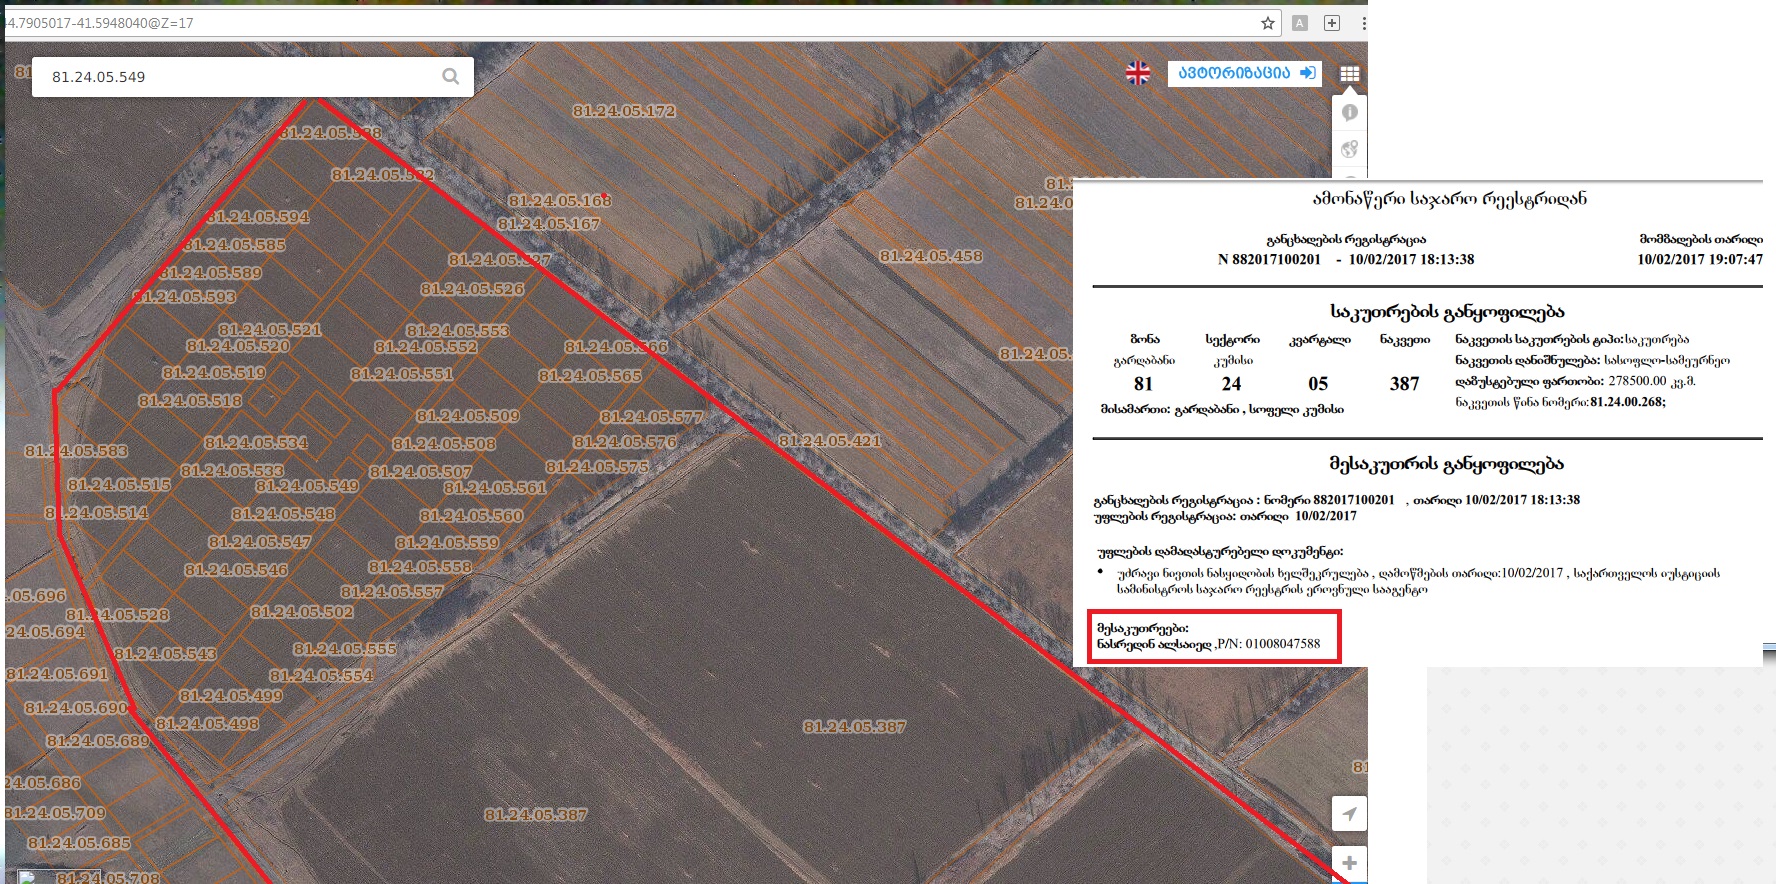Select map parcel label 81.24.05.458
The height and width of the screenshot is (884, 1776).
point(931,256)
